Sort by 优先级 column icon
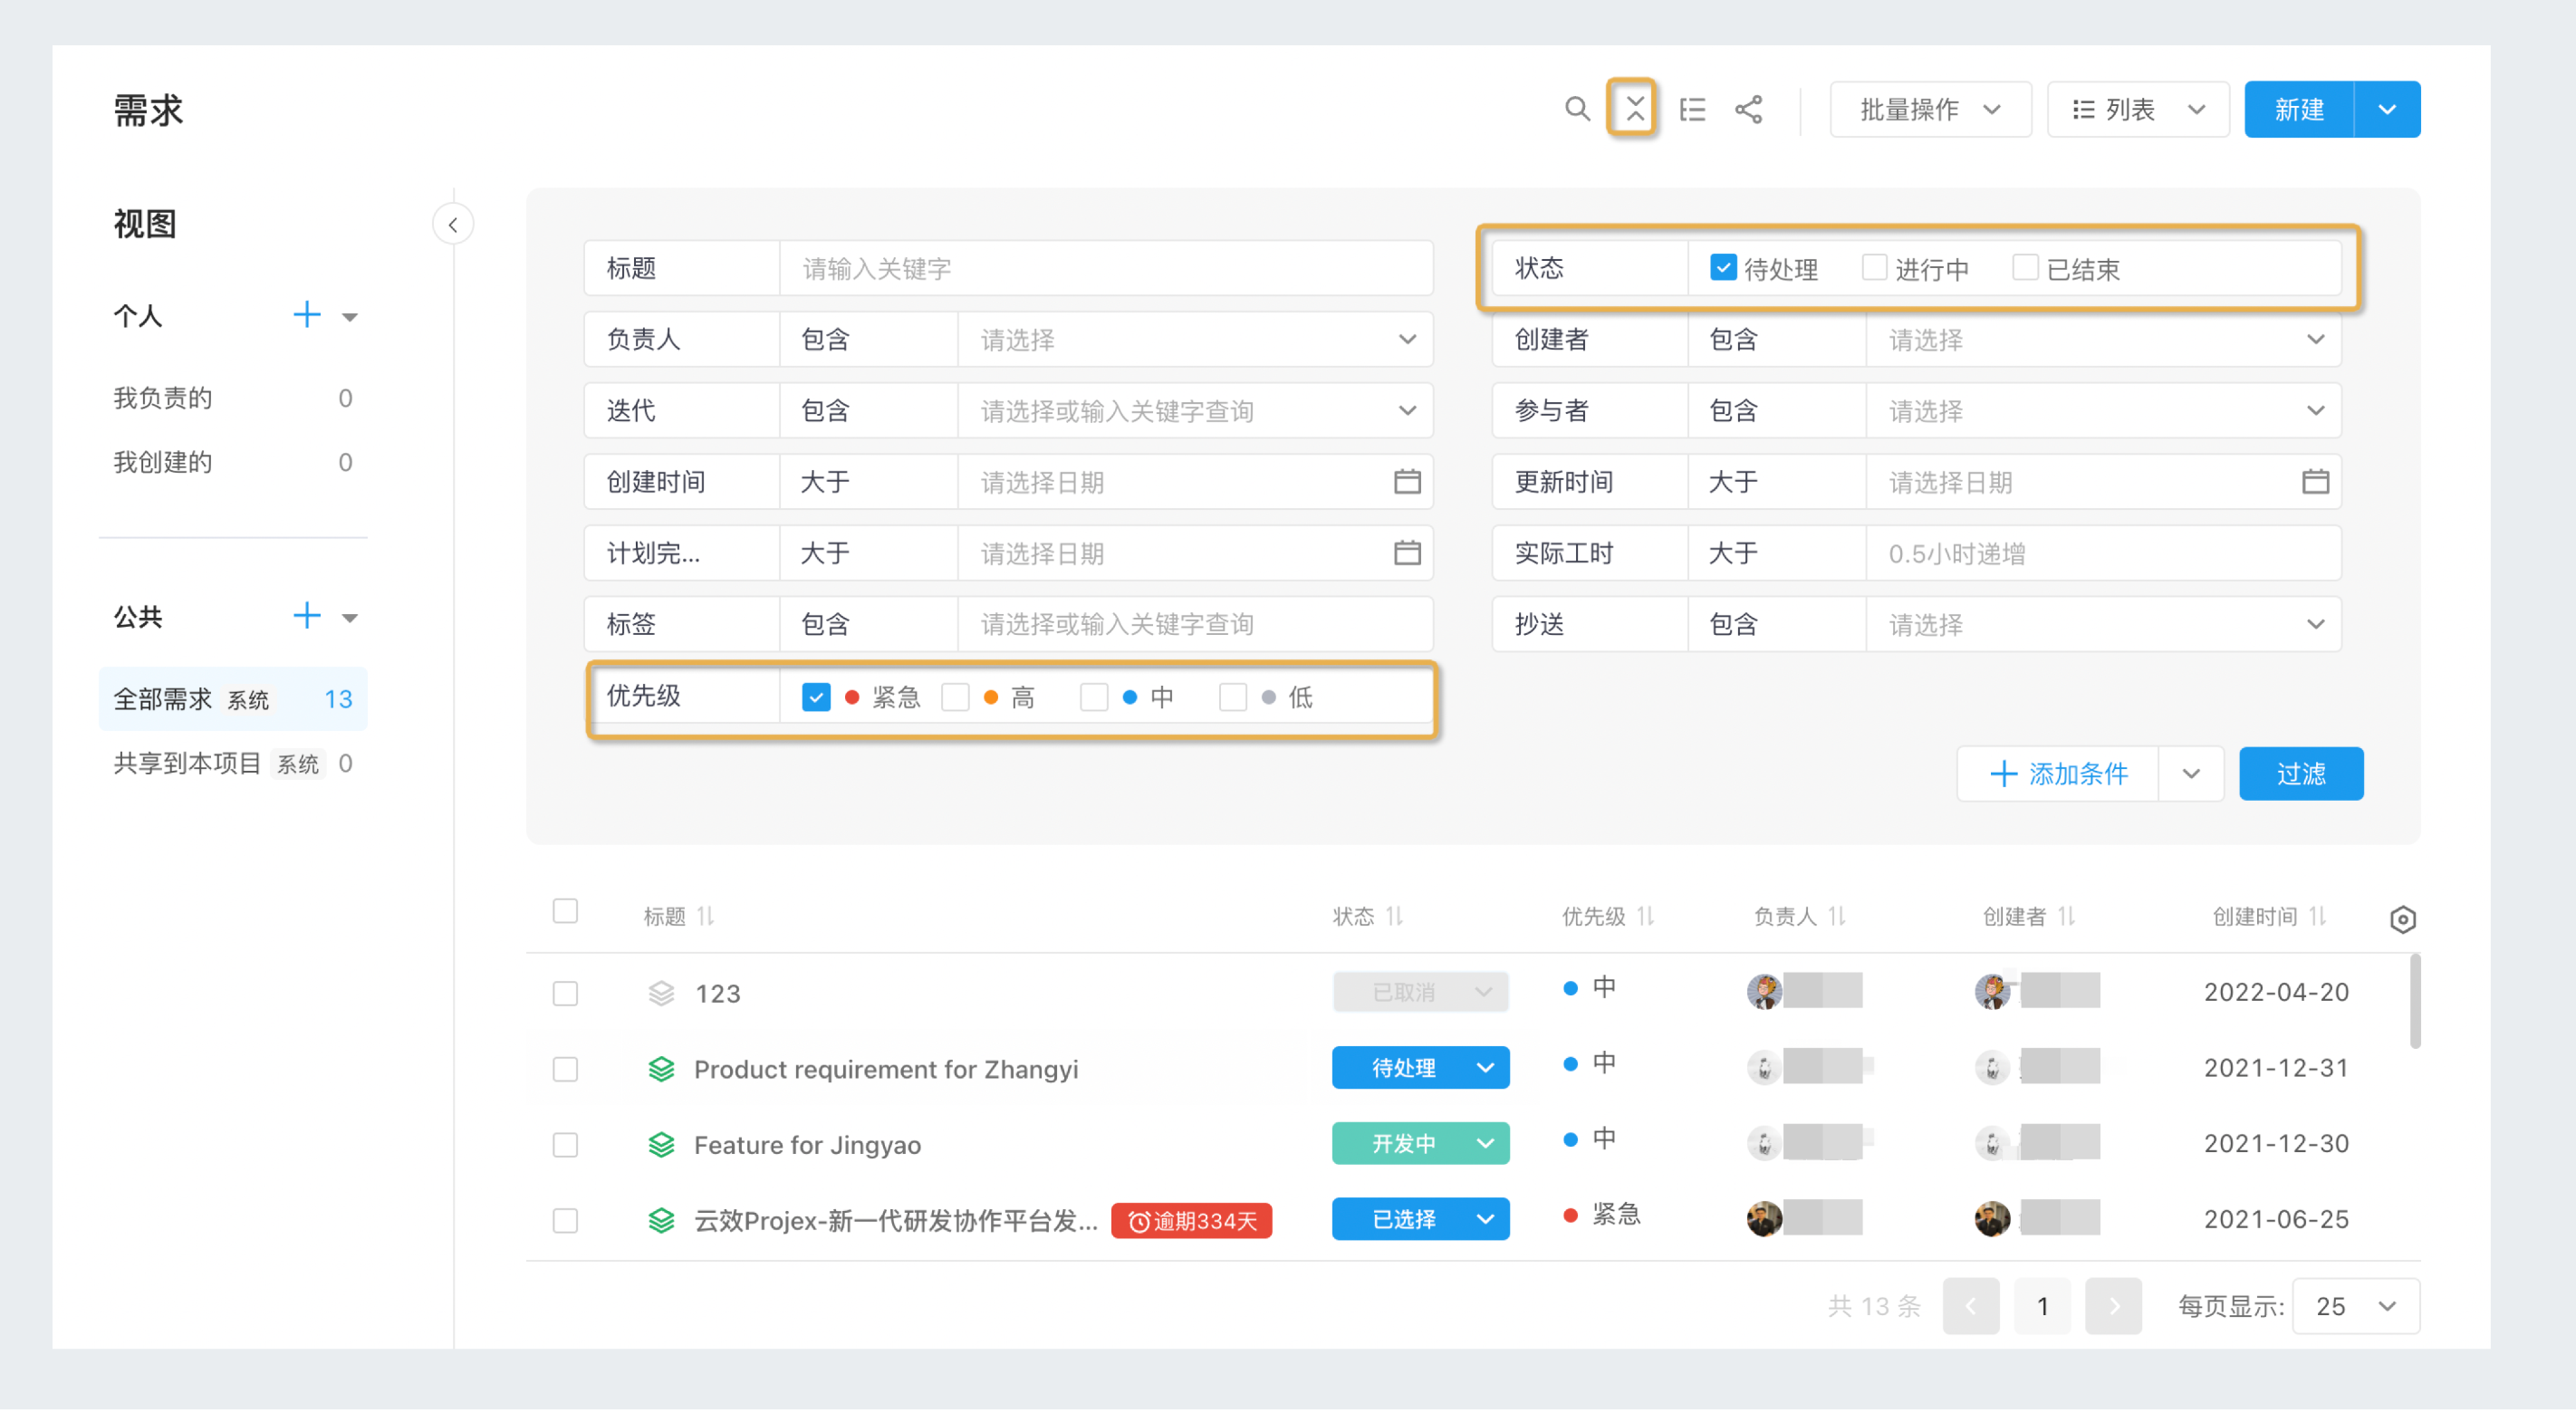 (1646, 916)
